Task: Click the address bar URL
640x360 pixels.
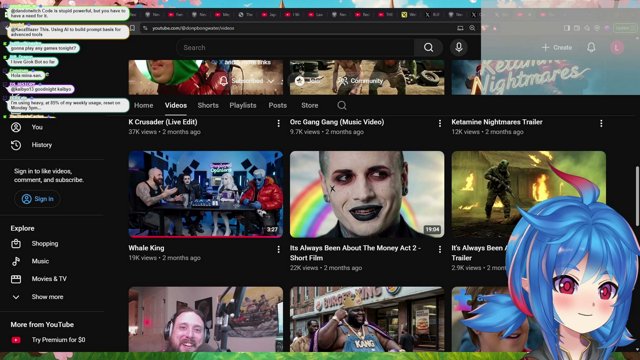Action: 193,28
